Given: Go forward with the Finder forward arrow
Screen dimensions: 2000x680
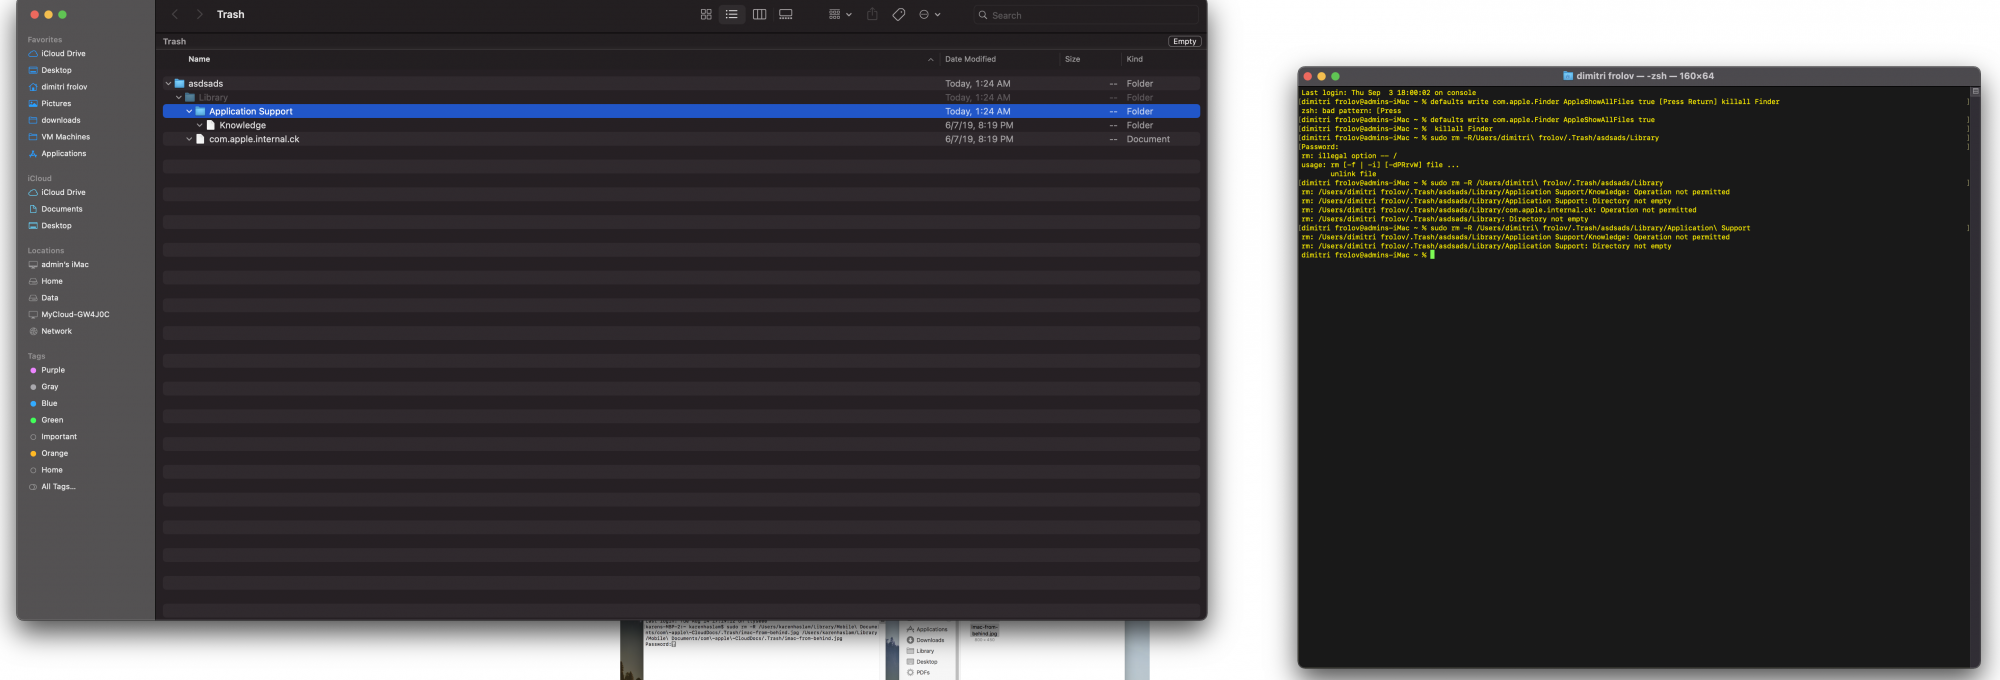Looking at the screenshot, I should pos(199,14).
